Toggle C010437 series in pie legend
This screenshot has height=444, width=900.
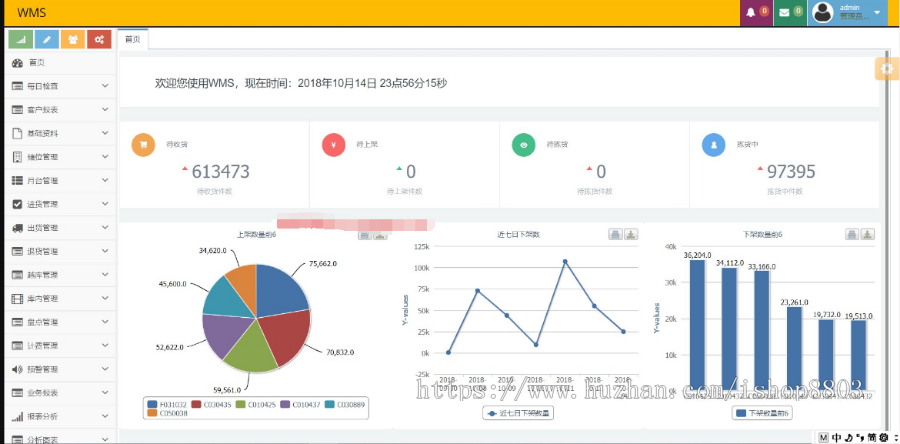[299, 404]
